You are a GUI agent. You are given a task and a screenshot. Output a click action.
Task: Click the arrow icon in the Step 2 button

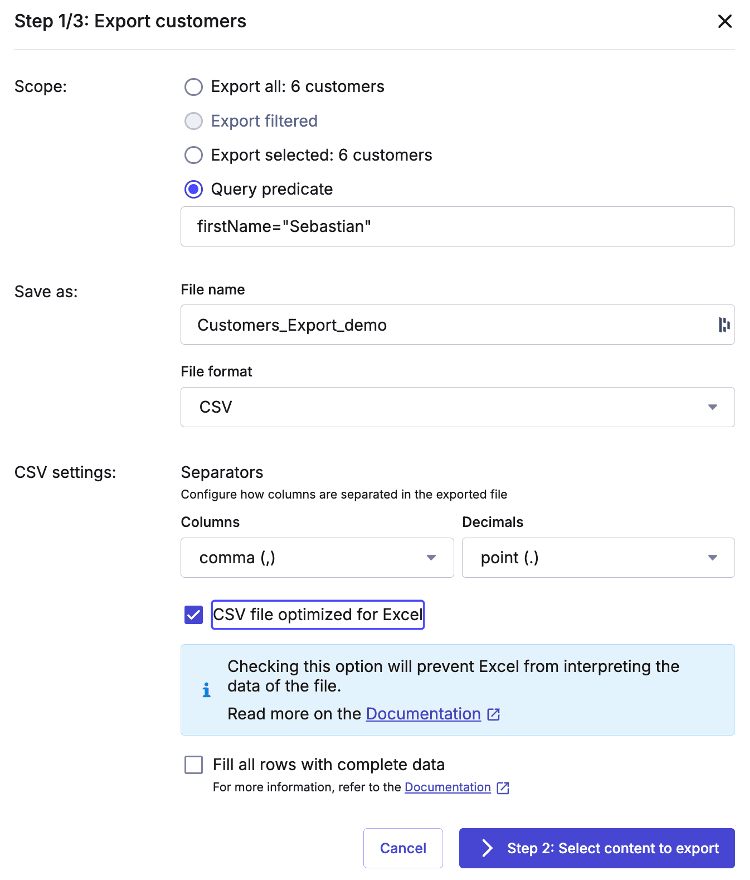[x=485, y=847]
